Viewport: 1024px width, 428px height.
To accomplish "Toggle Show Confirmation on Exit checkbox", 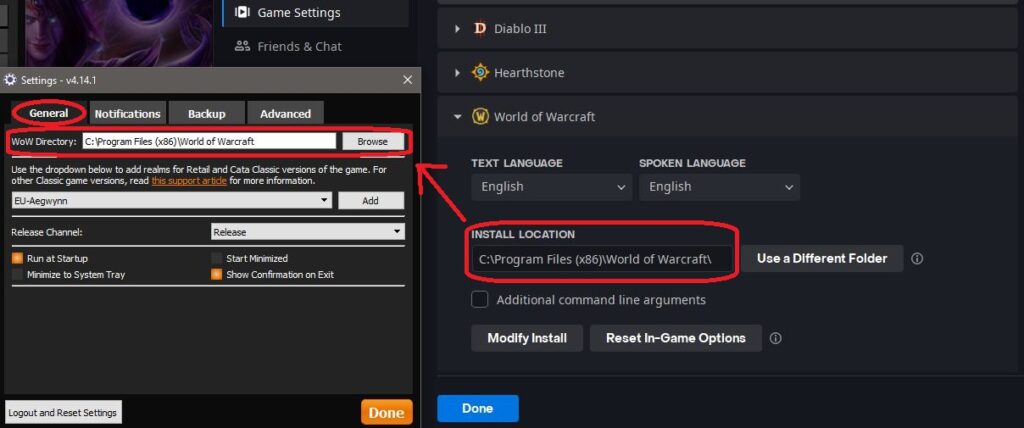I will point(216,274).
